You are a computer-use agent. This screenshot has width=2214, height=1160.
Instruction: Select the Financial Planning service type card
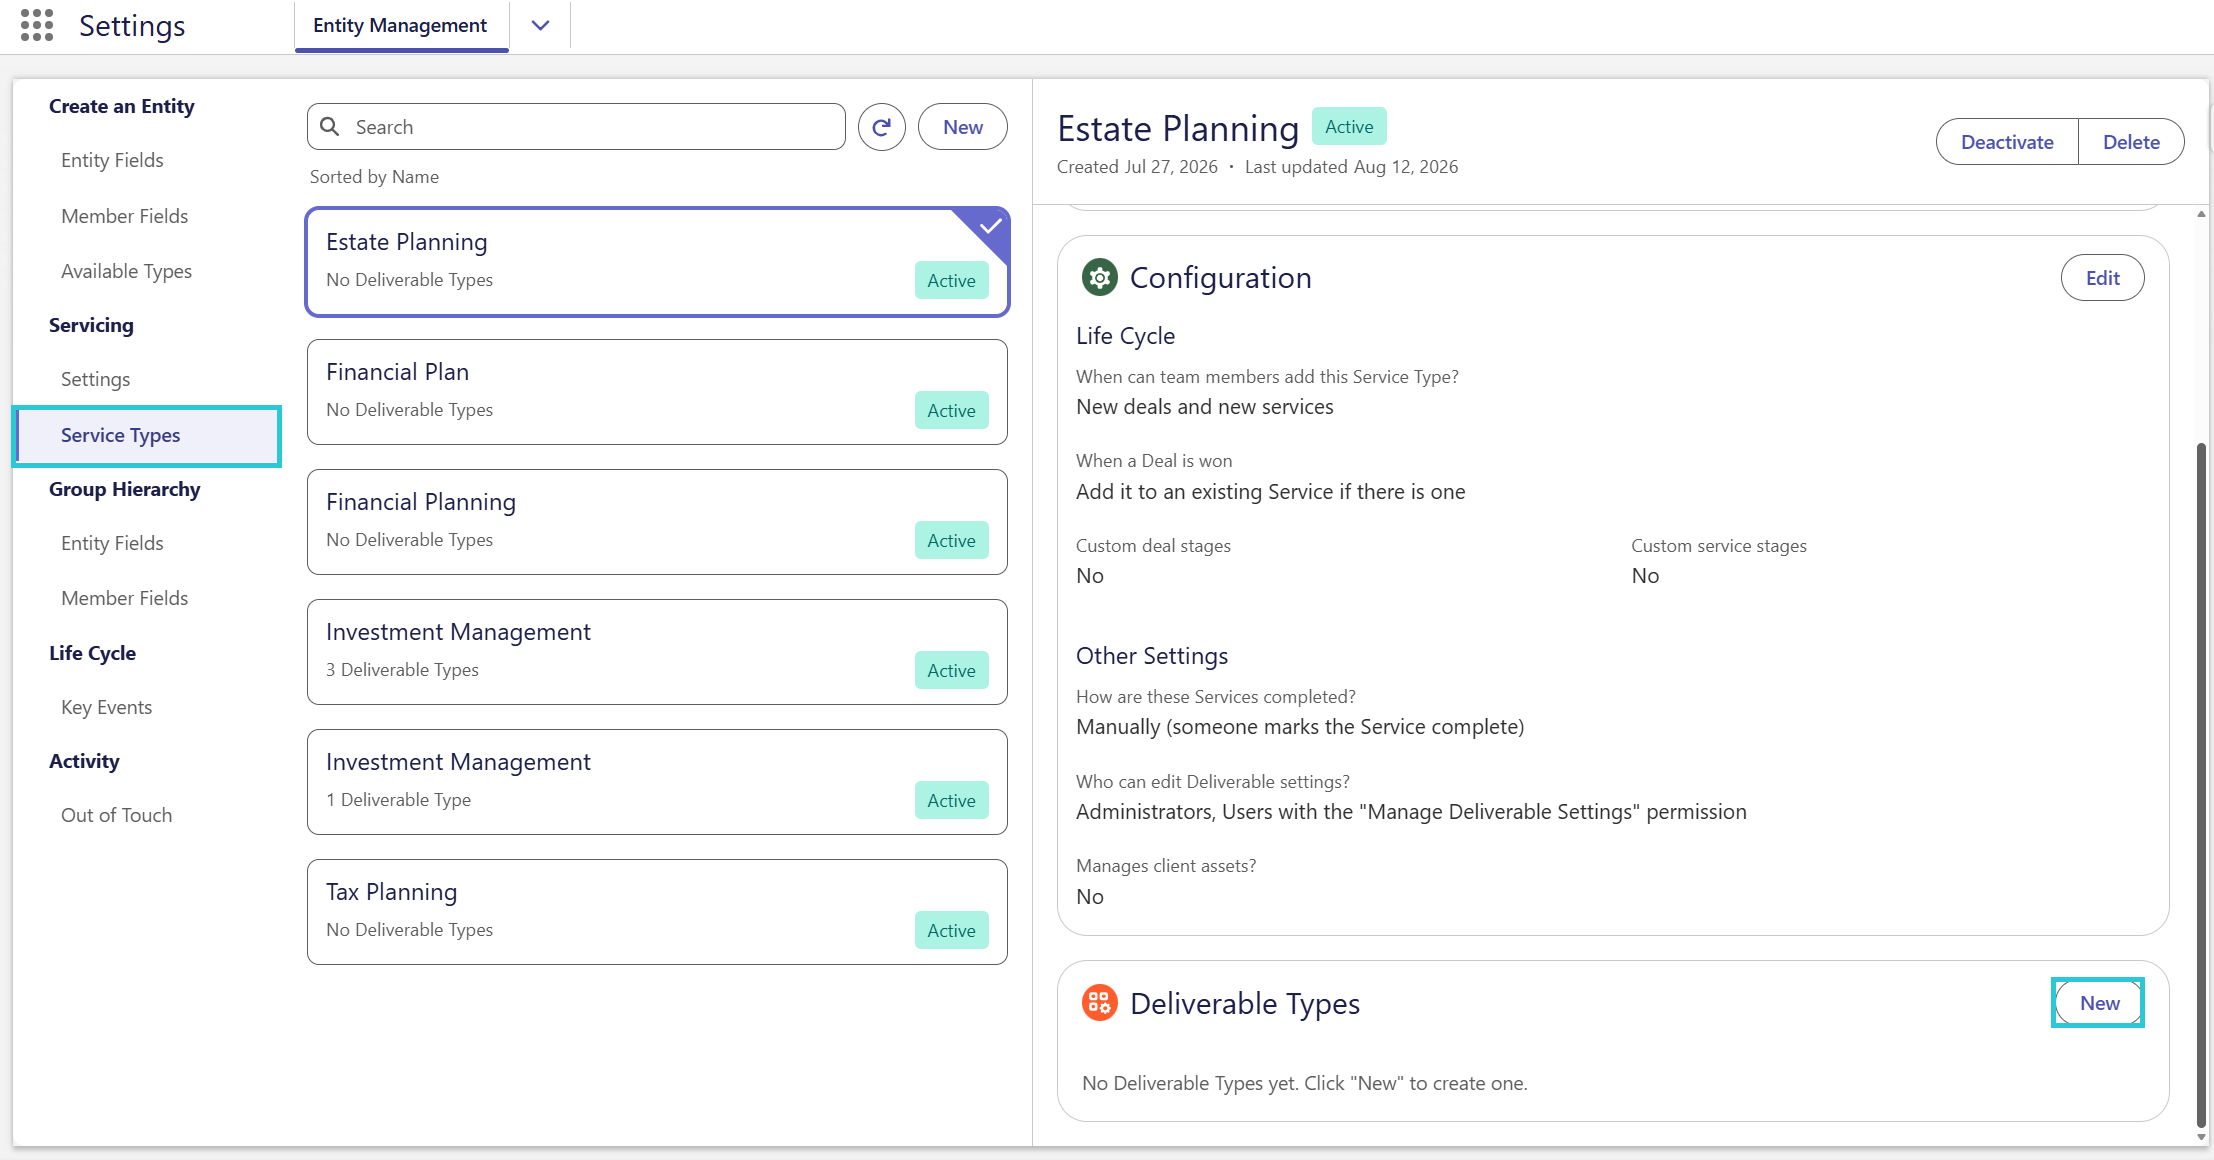657,522
